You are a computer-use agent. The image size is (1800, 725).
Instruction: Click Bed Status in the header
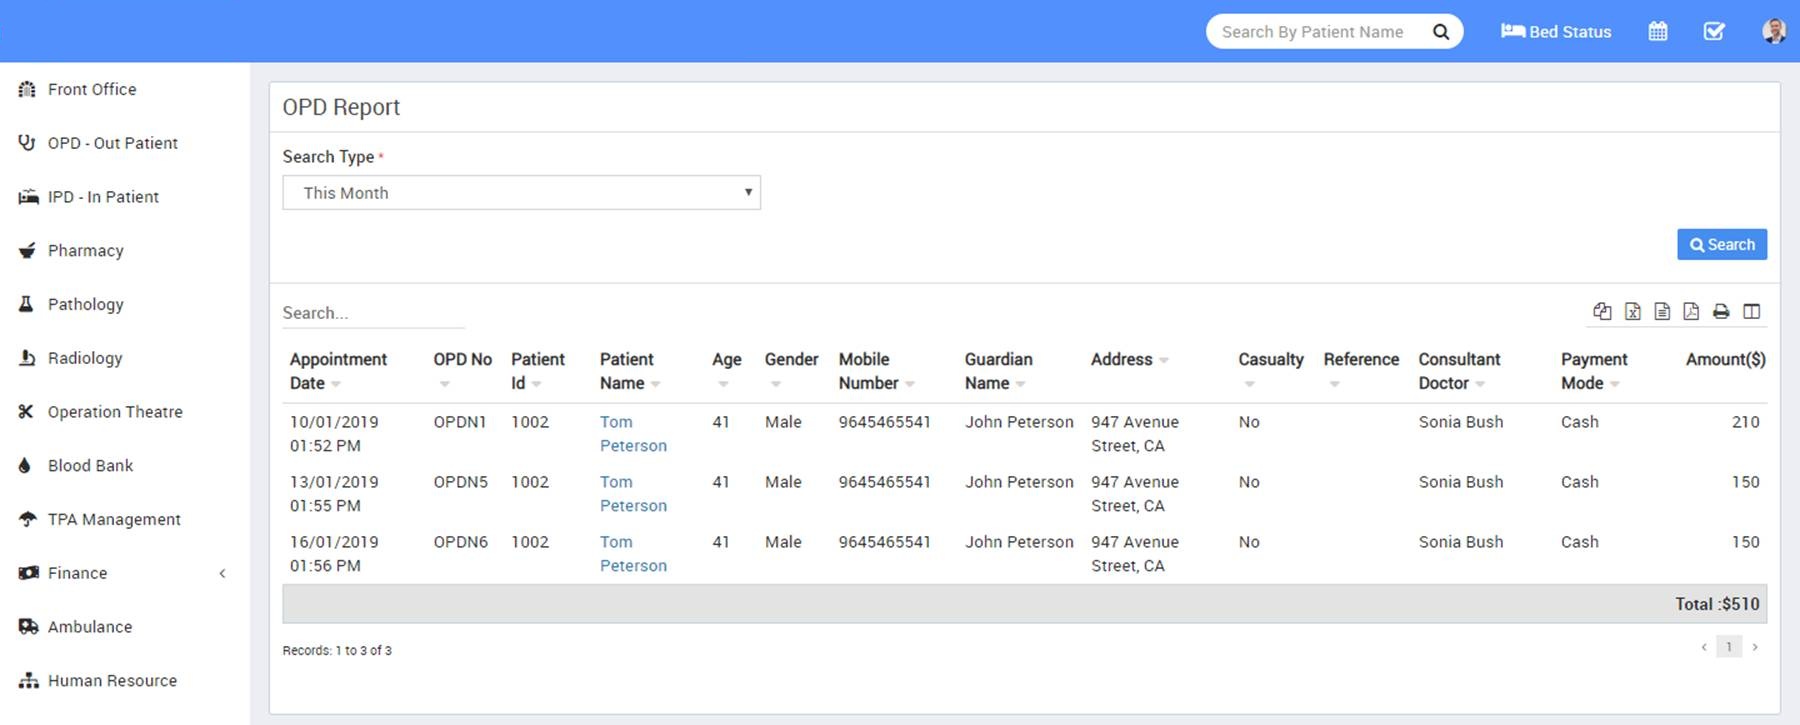pyautogui.click(x=1556, y=32)
